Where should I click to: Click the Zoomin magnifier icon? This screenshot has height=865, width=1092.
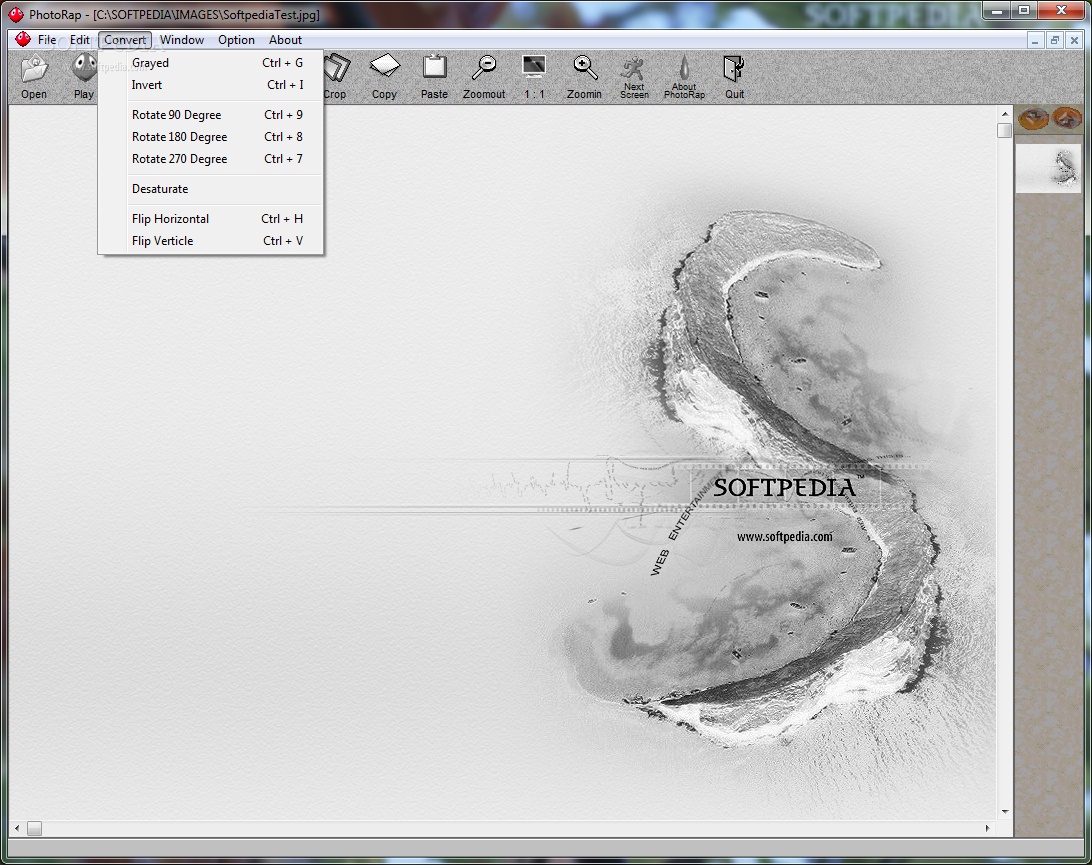coord(584,77)
